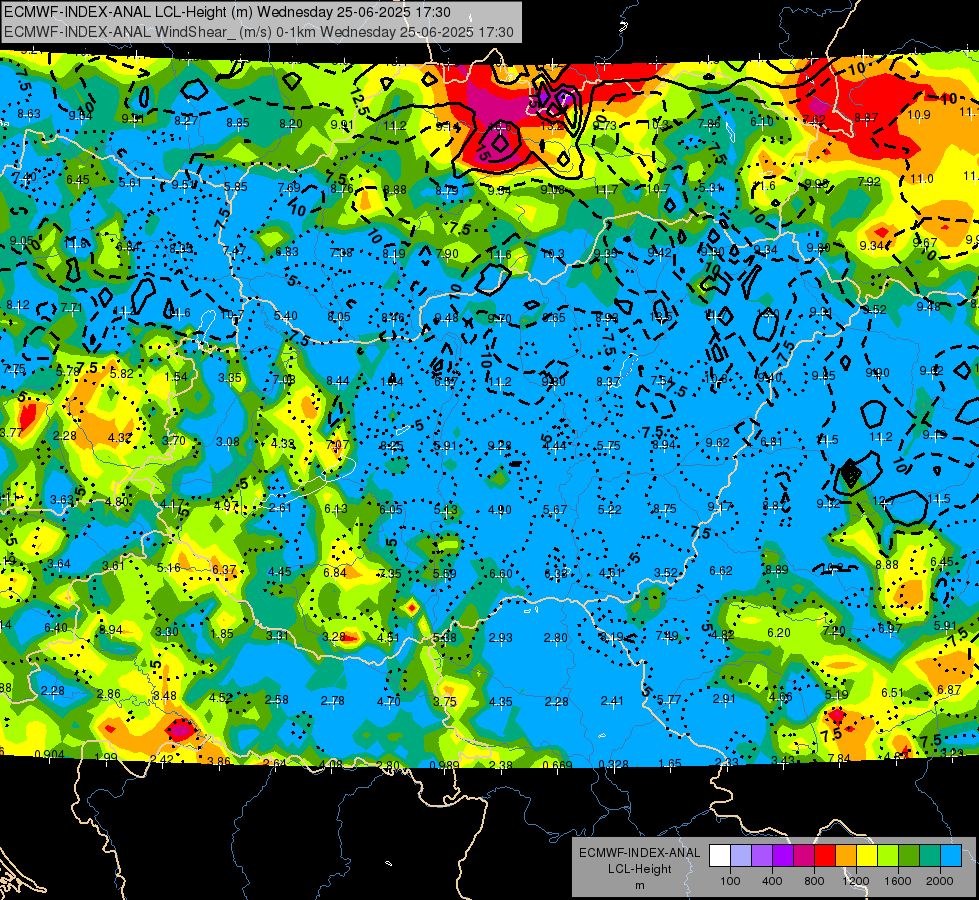
Task: Click the legend tick label 100
Action: [x=730, y=881]
